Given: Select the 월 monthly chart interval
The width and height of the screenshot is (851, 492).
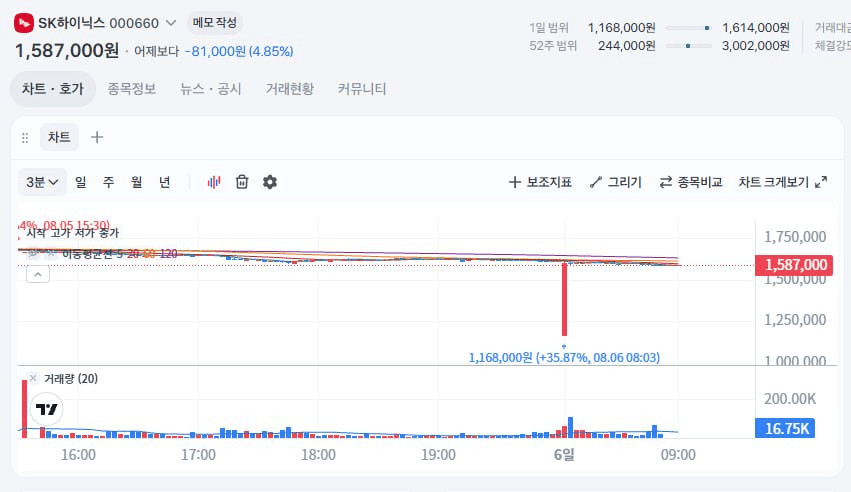Looking at the screenshot, I should [x=136, y=182].
